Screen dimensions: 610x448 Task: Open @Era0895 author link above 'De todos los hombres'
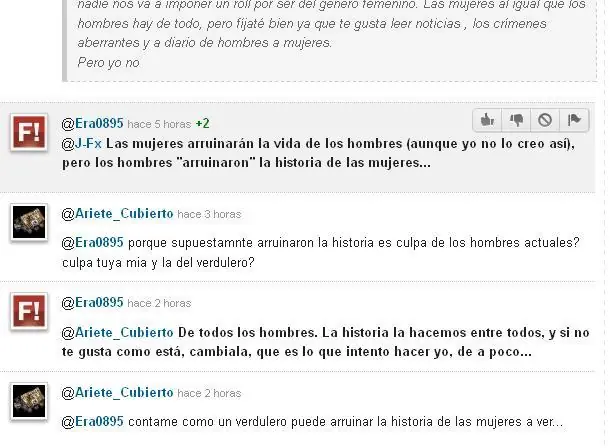tap(93, 303)
